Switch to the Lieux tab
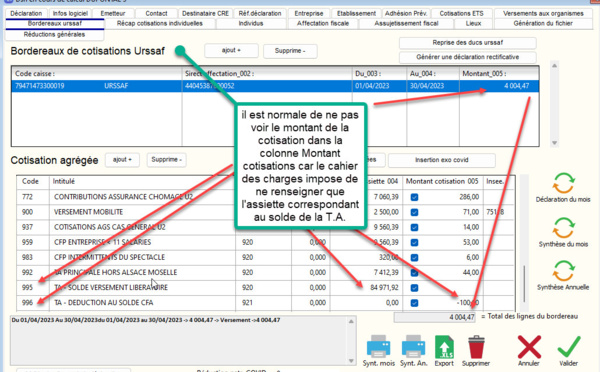 (x=473, y=23)
